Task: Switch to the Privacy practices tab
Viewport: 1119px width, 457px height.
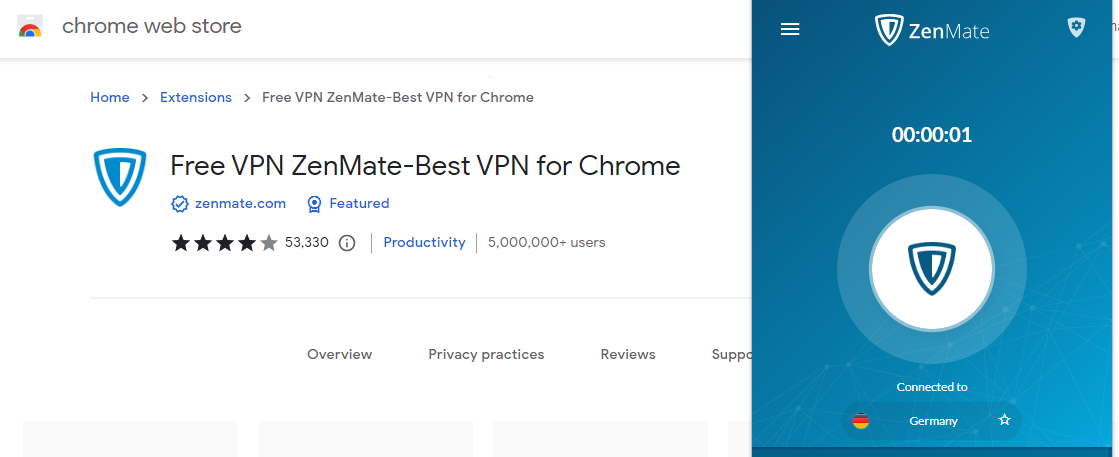Action: click(486, 354)
